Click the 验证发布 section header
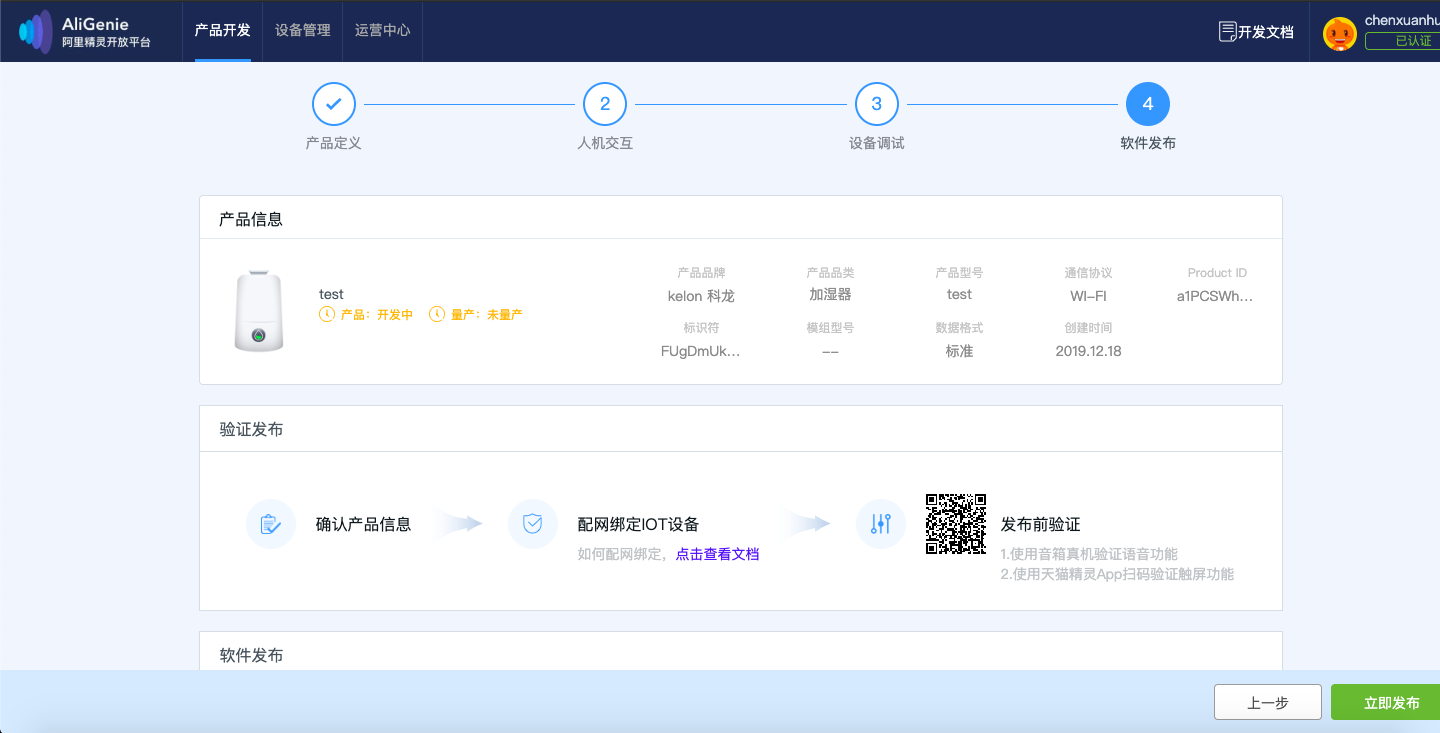1440x733 pixels. coord(251,429)
